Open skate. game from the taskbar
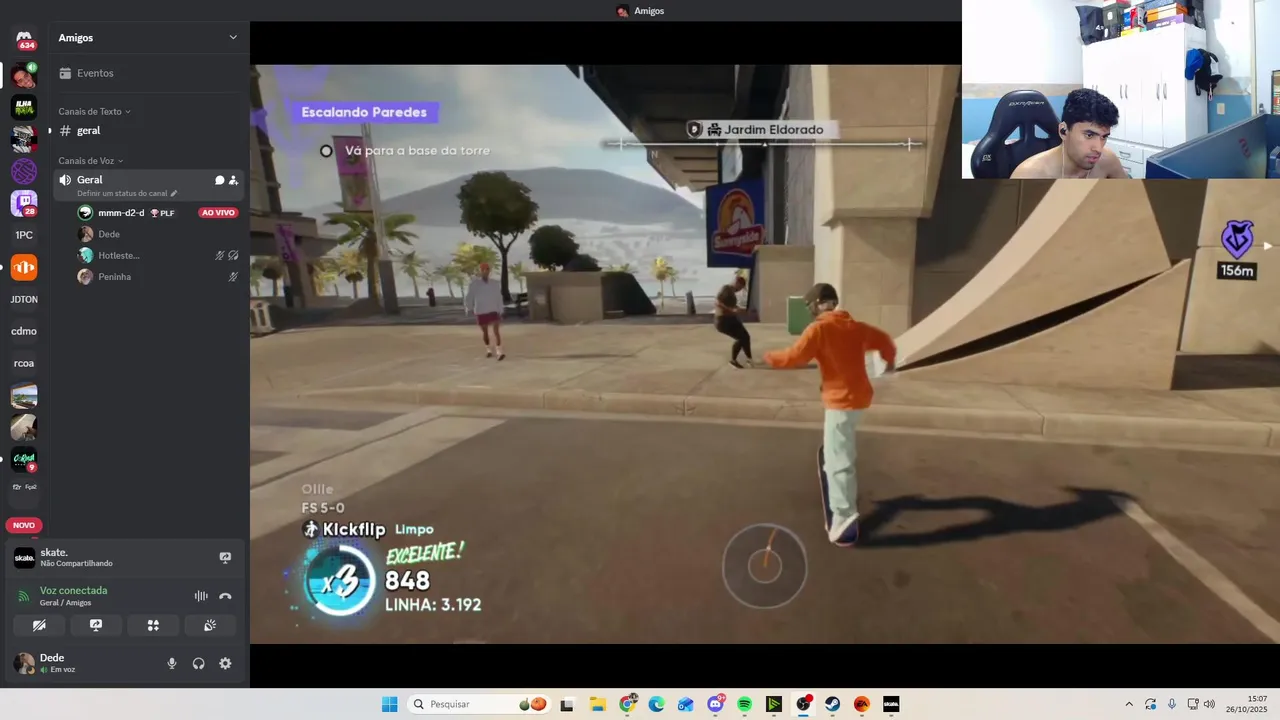Screen dimensions: 1280x720 891,704
